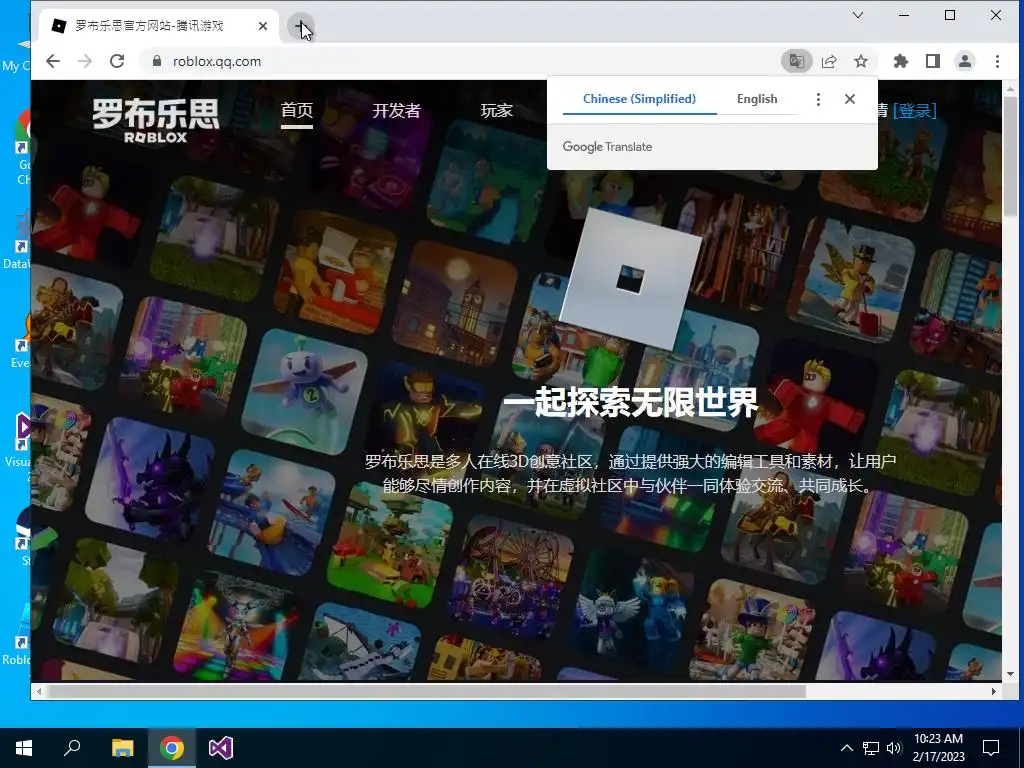Image resolution: width=1024 pixels, height=768 pixels.
Task: Click the horizontal scrollbar thumb
Action: (428, 691)
